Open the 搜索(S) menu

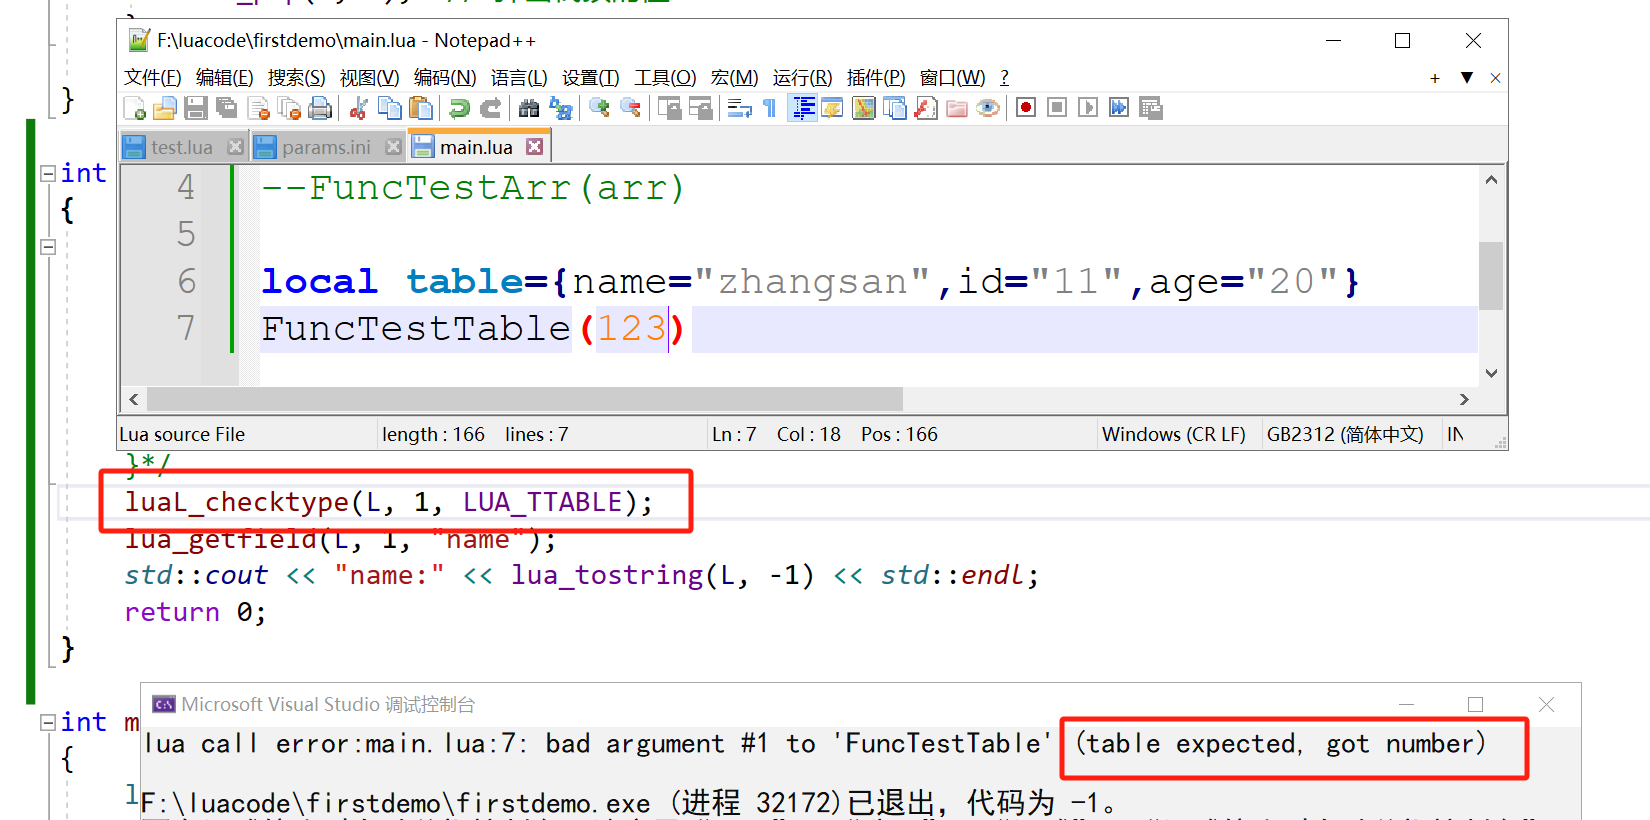[297, 78]
